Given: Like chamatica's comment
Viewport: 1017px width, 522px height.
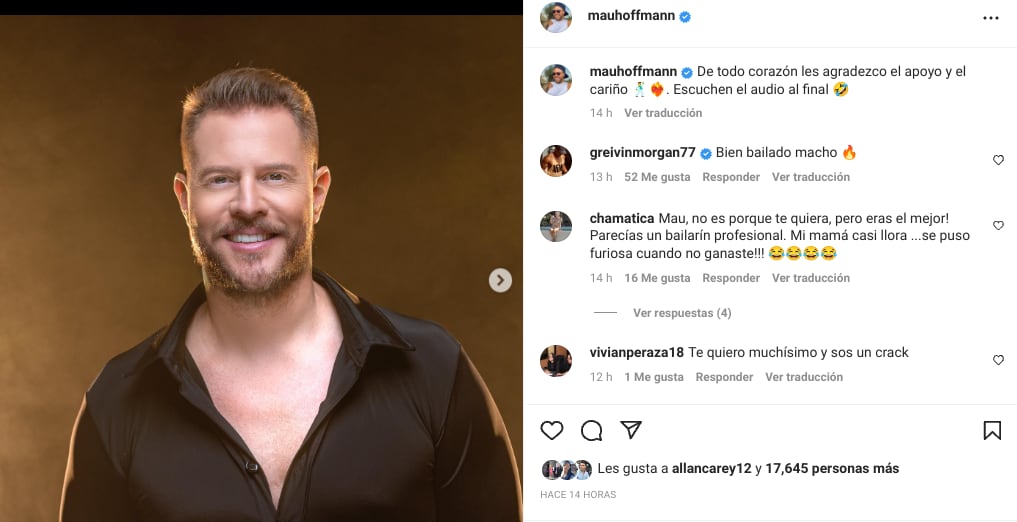Looking at the screenshot, I should coord(998,226).
